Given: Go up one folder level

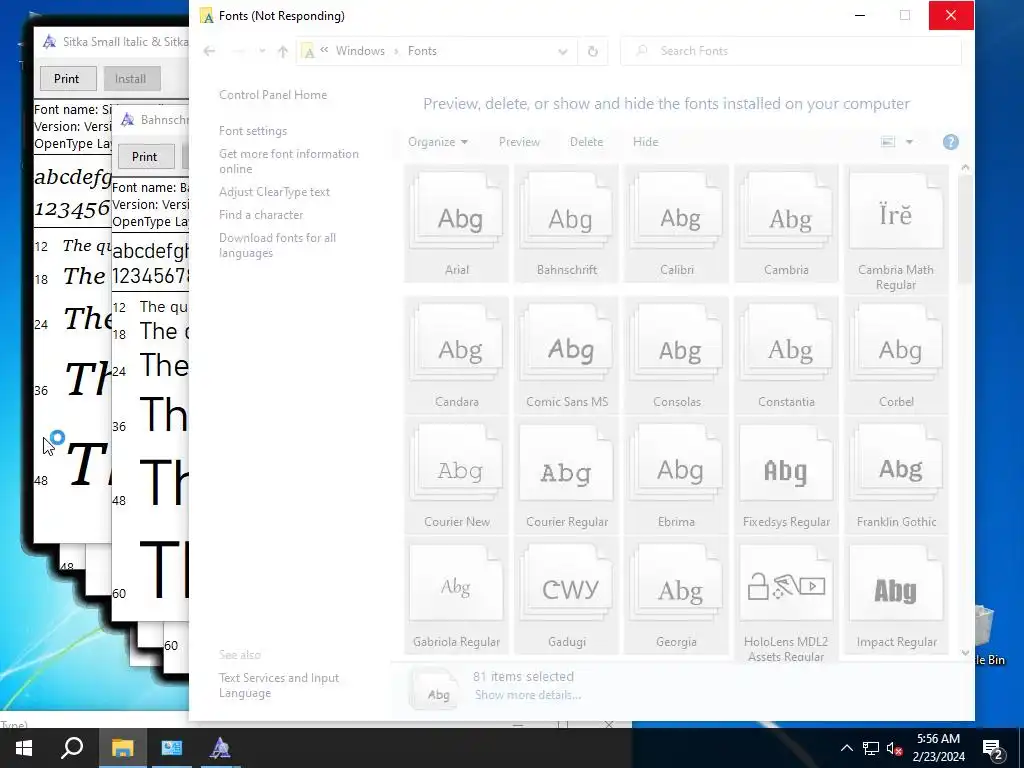Looking at the screenshot, I should point(282,51).
